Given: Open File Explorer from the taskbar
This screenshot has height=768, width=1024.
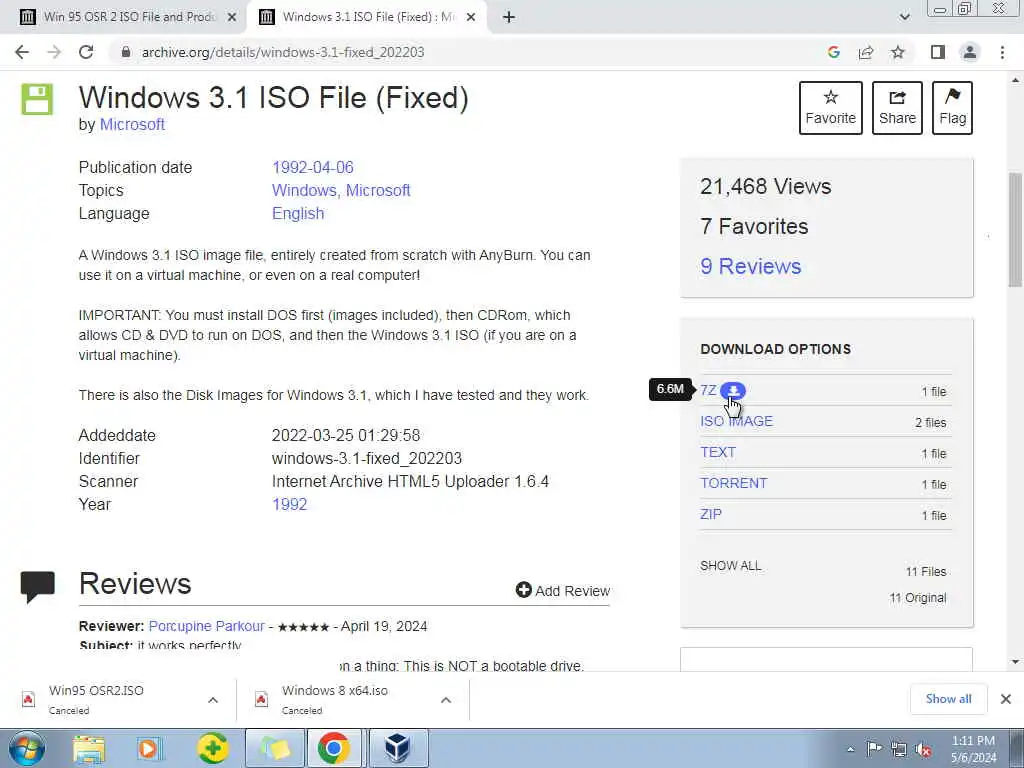Looking at the screenshot, I should pyautogui.click(x=89, y=748).
